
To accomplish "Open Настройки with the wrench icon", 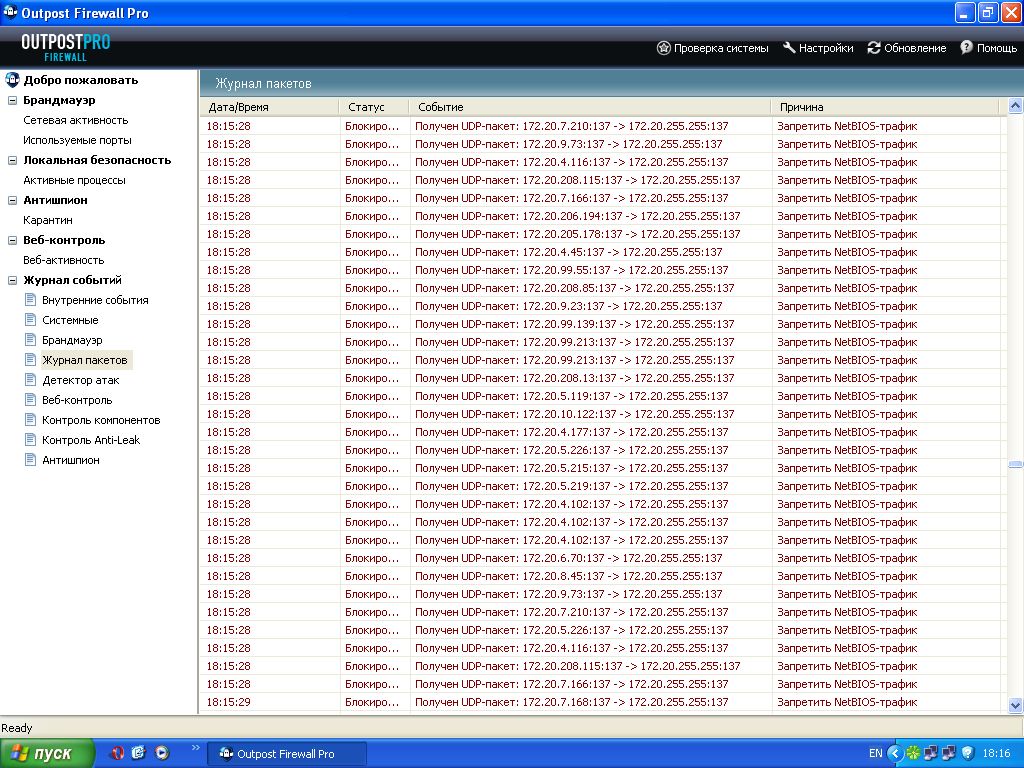I will [818, 48].
